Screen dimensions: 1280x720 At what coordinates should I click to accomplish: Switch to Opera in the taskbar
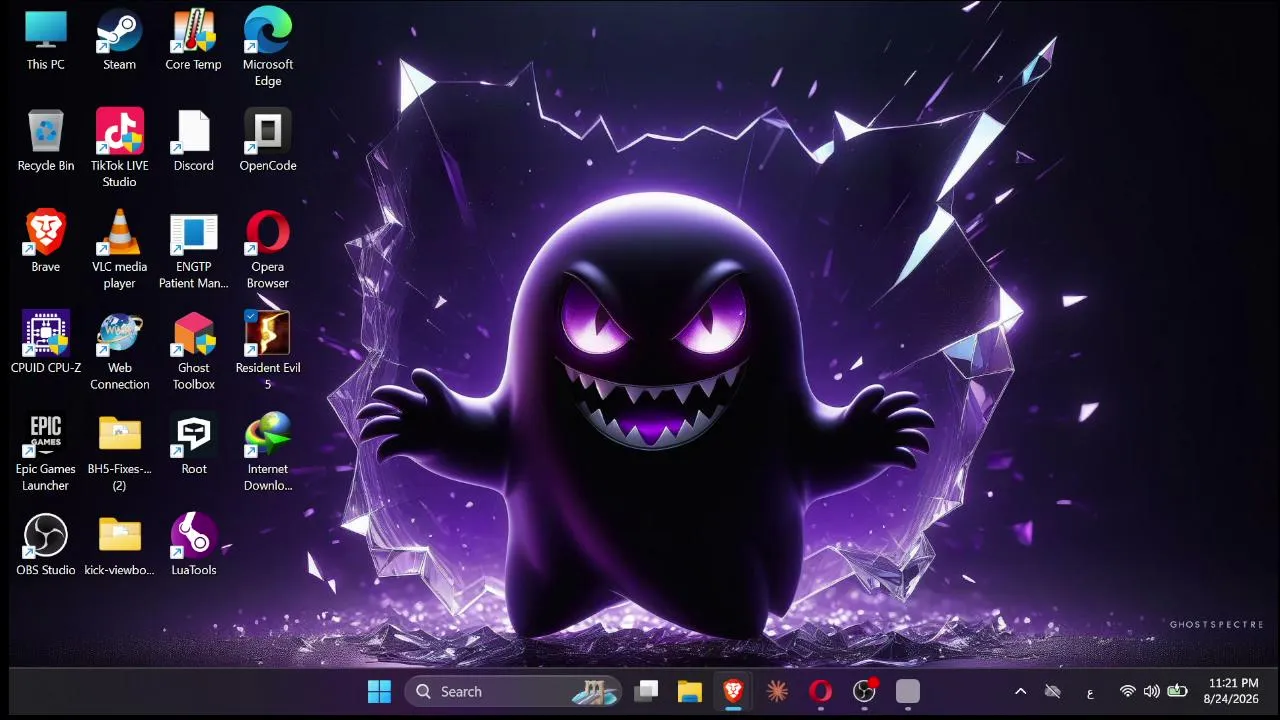[821, 691]
